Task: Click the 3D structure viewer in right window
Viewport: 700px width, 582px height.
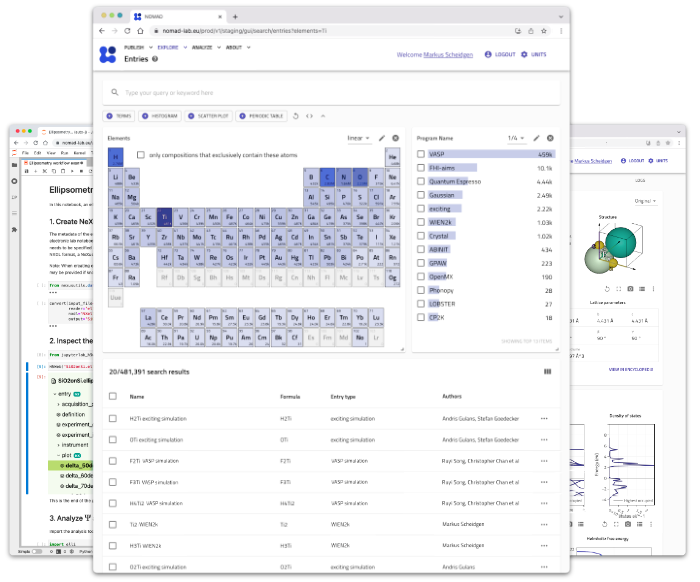Action: 615,249
